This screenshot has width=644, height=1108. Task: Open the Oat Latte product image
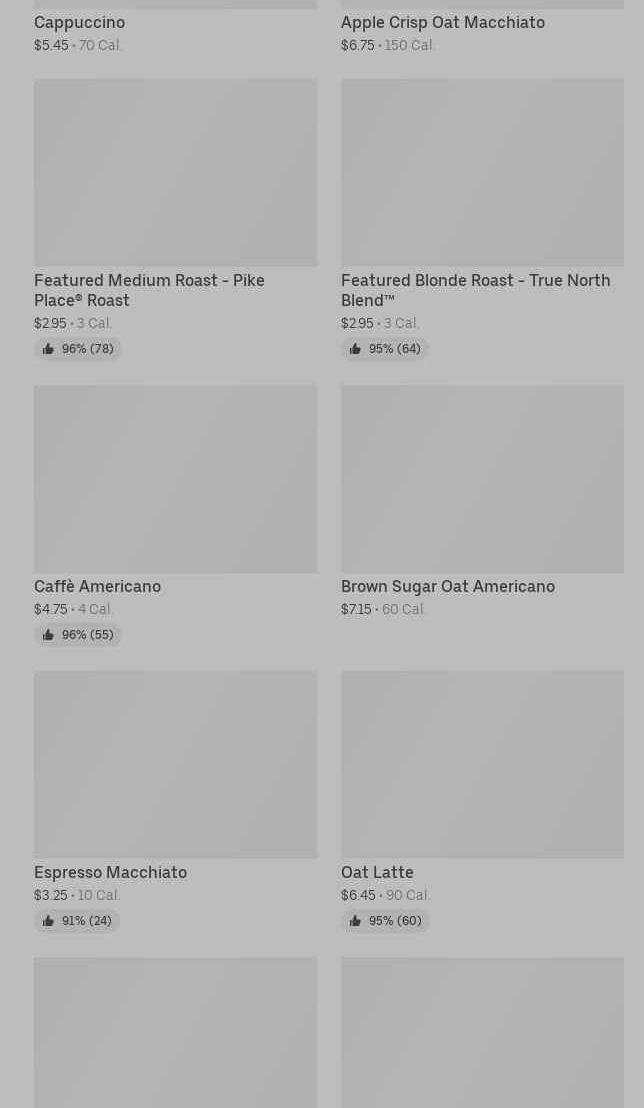(x=482, y=765)
